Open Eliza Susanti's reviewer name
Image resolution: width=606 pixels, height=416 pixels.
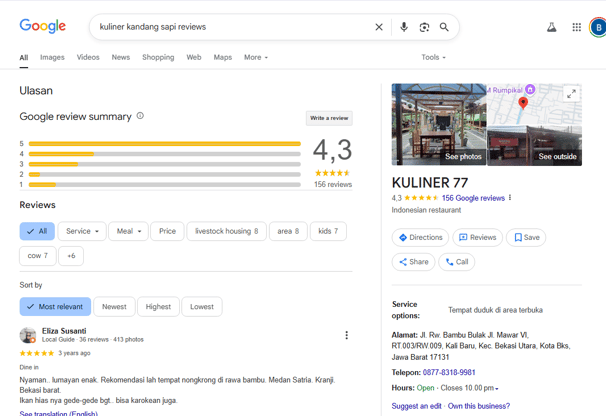pyautogui.click(x=64, y=331)
